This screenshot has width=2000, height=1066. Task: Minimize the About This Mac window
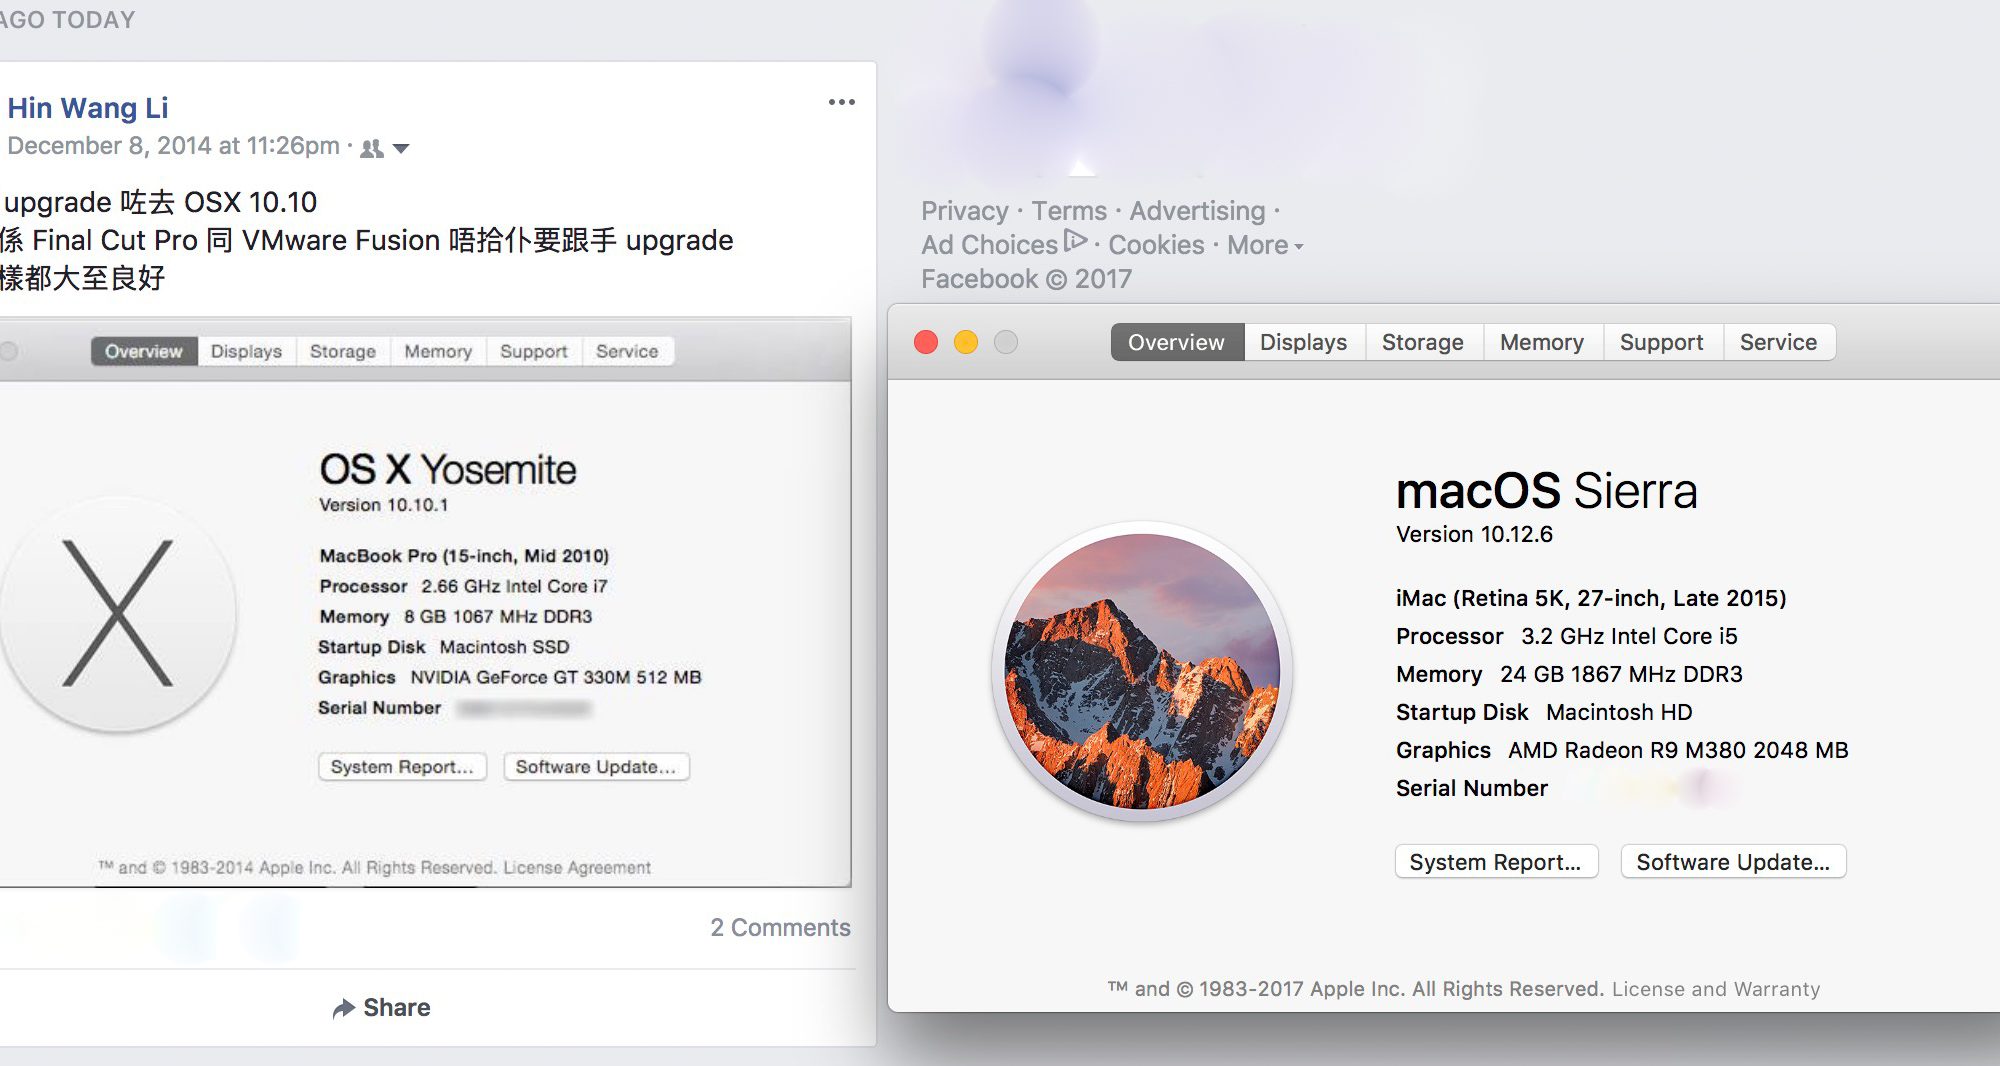[x=966, y=342]
